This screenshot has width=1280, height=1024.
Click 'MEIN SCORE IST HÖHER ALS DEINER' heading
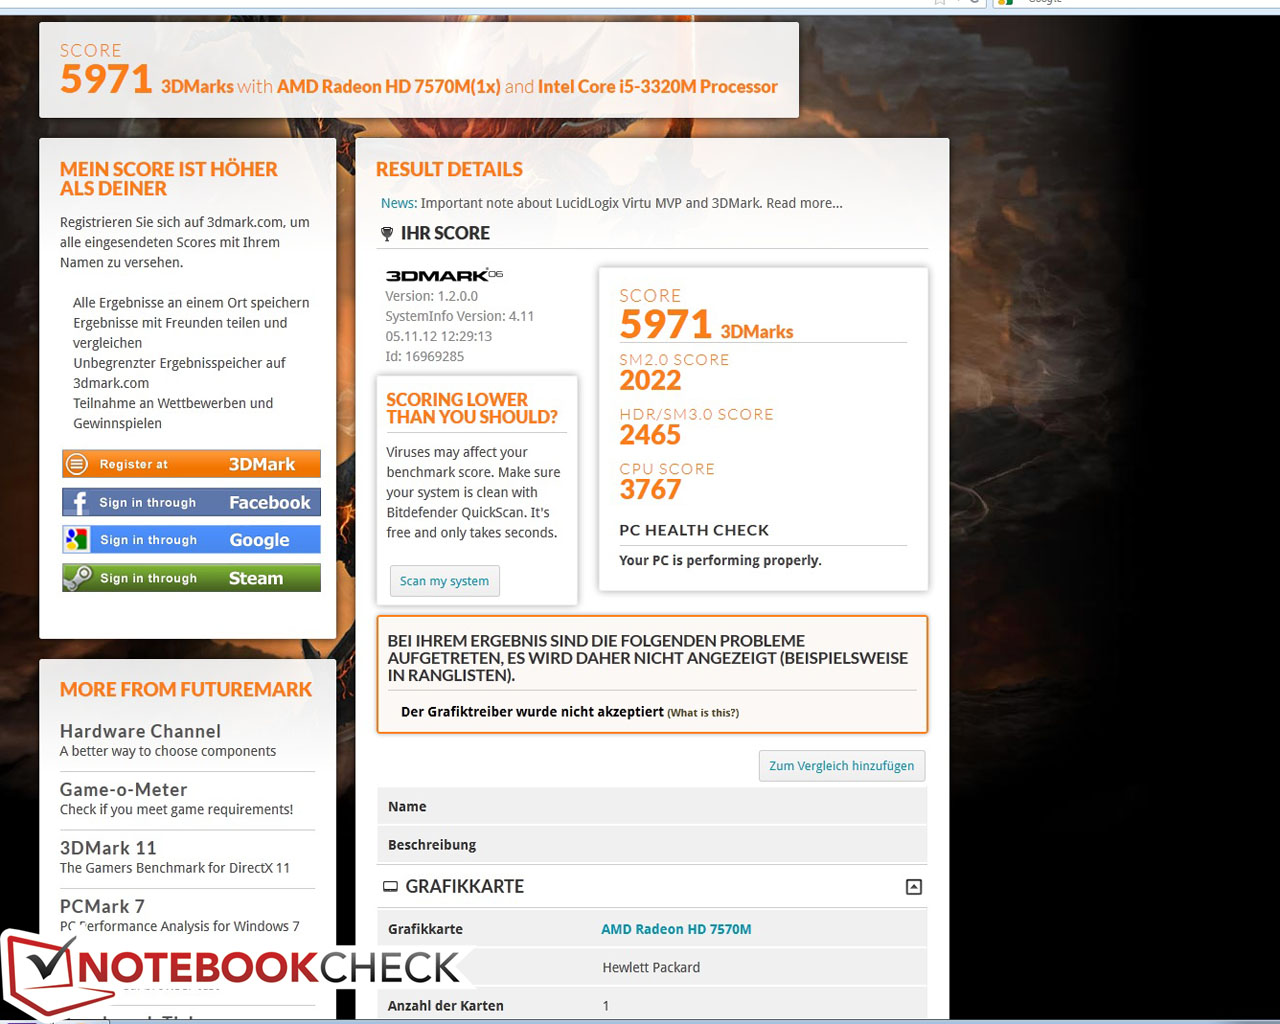[169, 179]
